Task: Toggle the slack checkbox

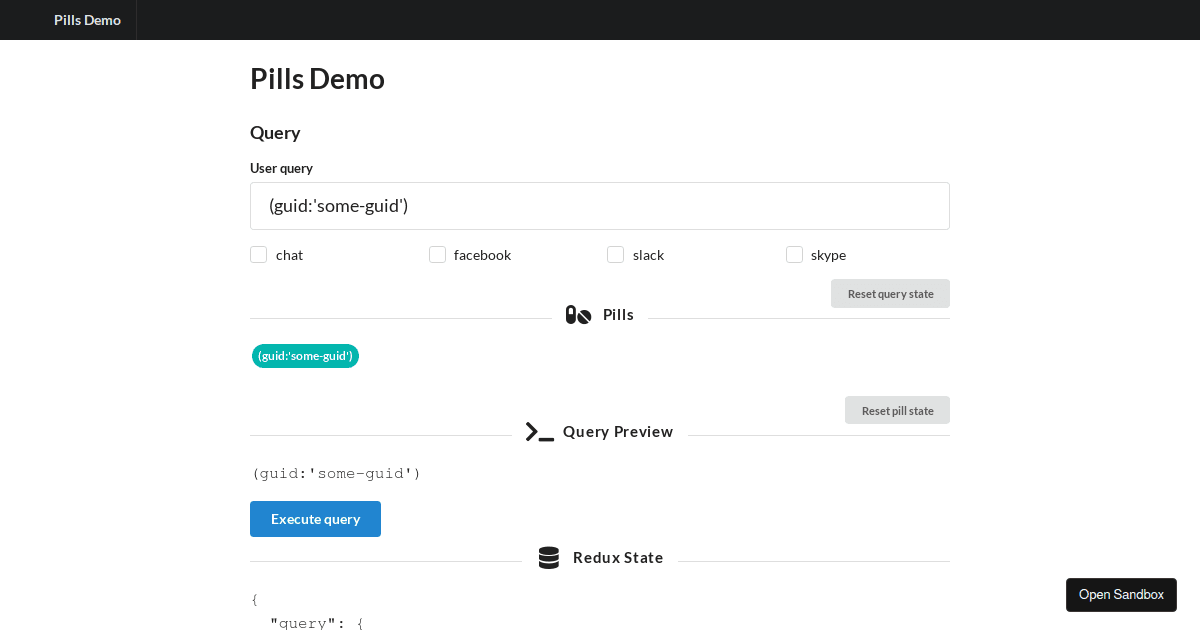Action: coord(615,254)
